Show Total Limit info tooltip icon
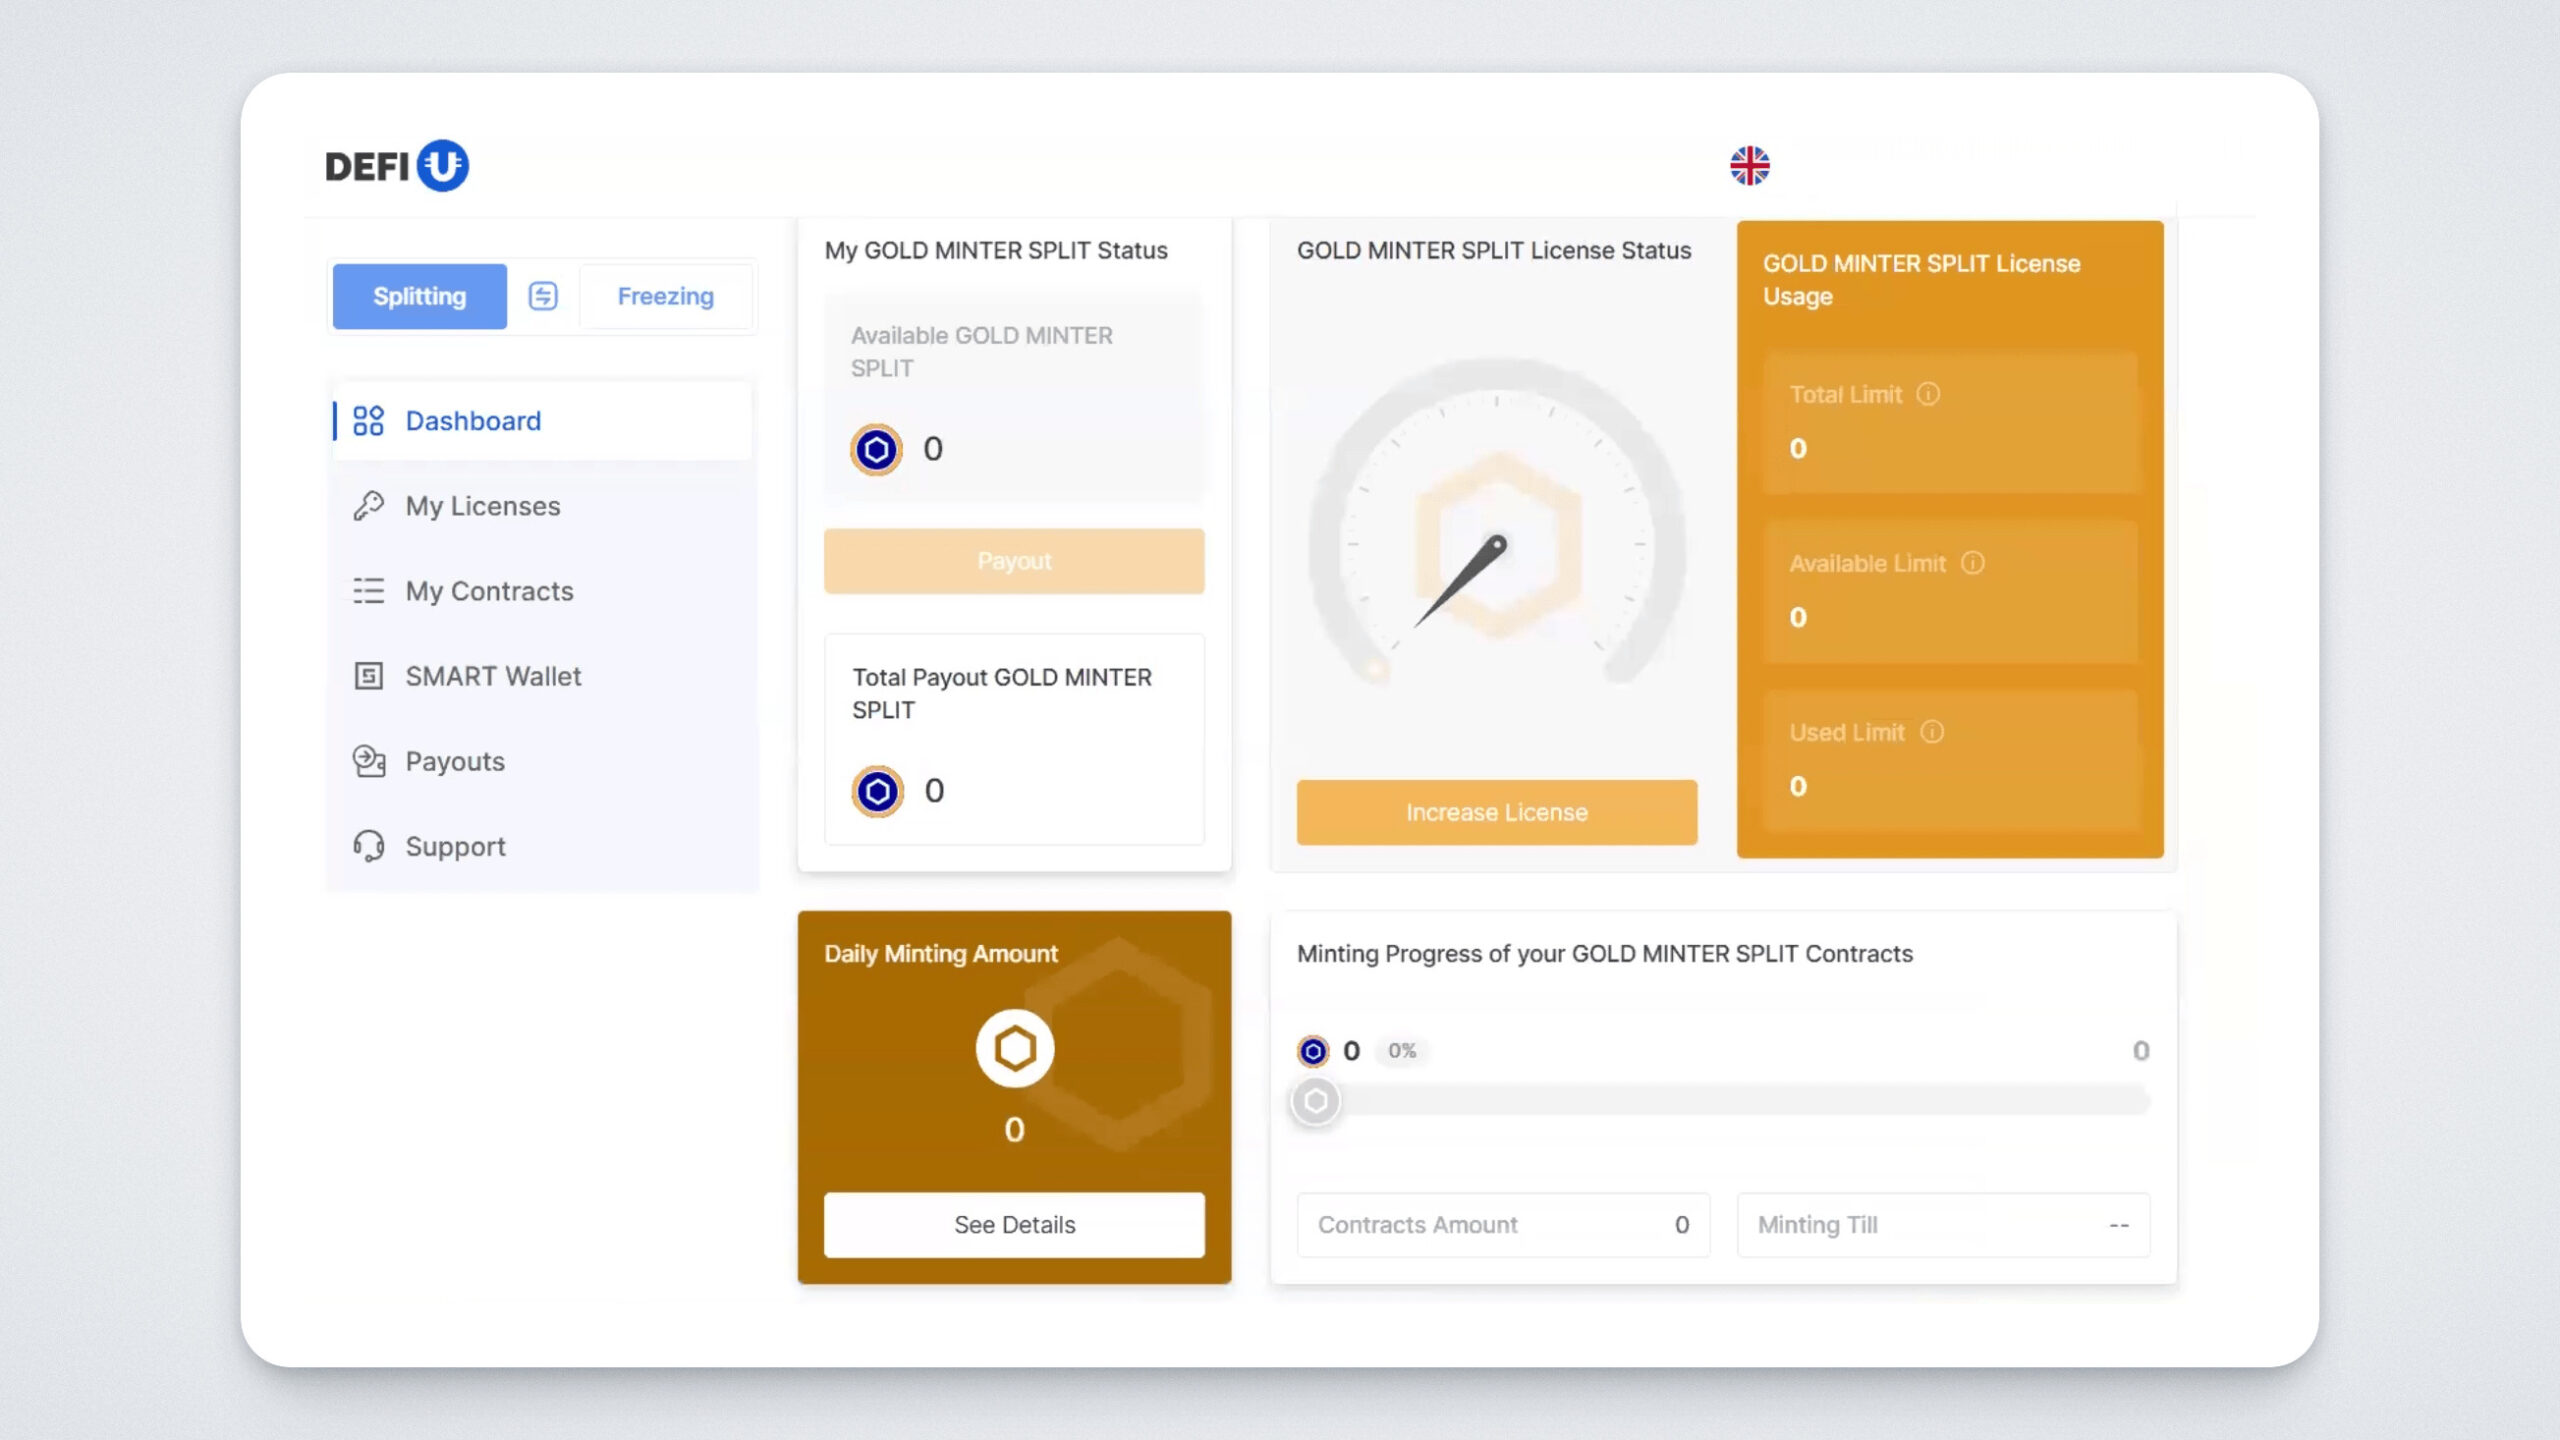This screenshot has height=1440, width=2560. 1928,394
